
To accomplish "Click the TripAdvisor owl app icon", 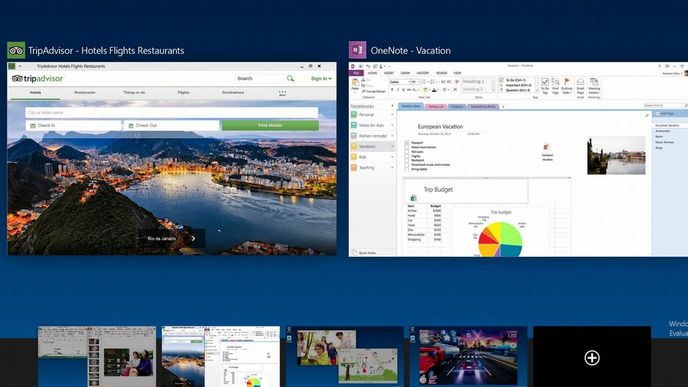I will point(16,50).
